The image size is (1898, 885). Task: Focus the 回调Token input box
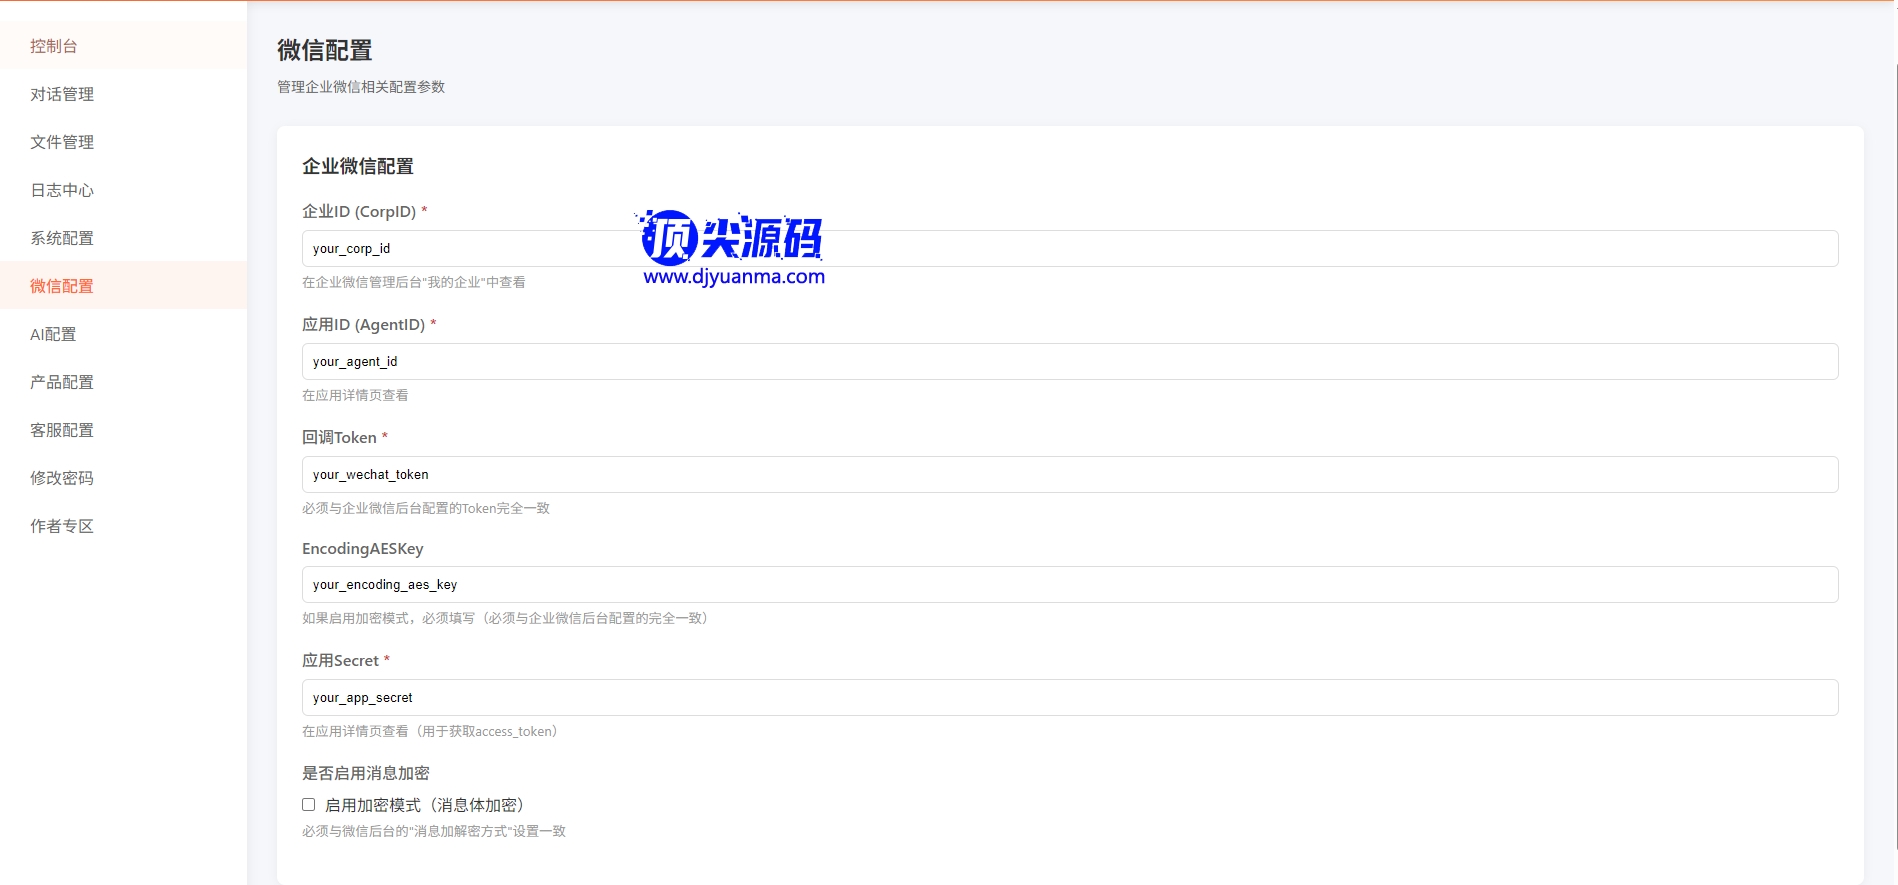pos(1069,475)
